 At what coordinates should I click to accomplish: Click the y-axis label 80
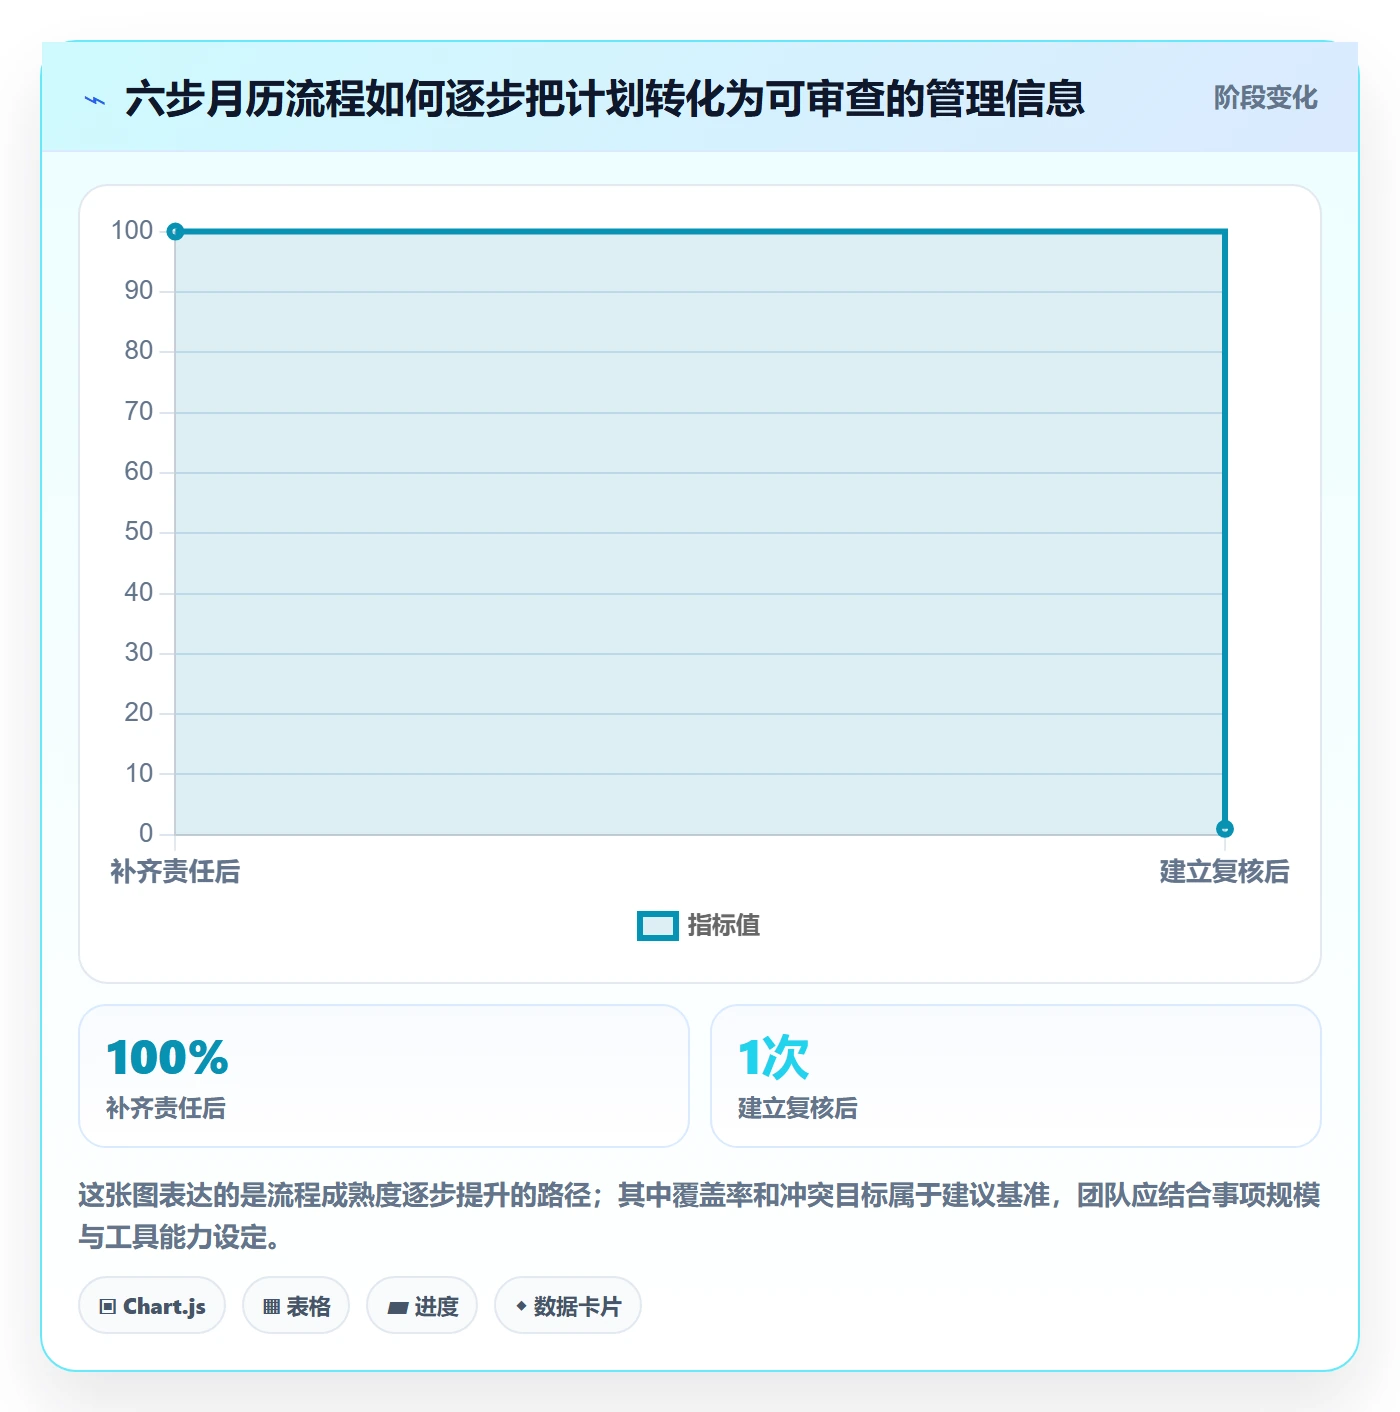point(139,351)
